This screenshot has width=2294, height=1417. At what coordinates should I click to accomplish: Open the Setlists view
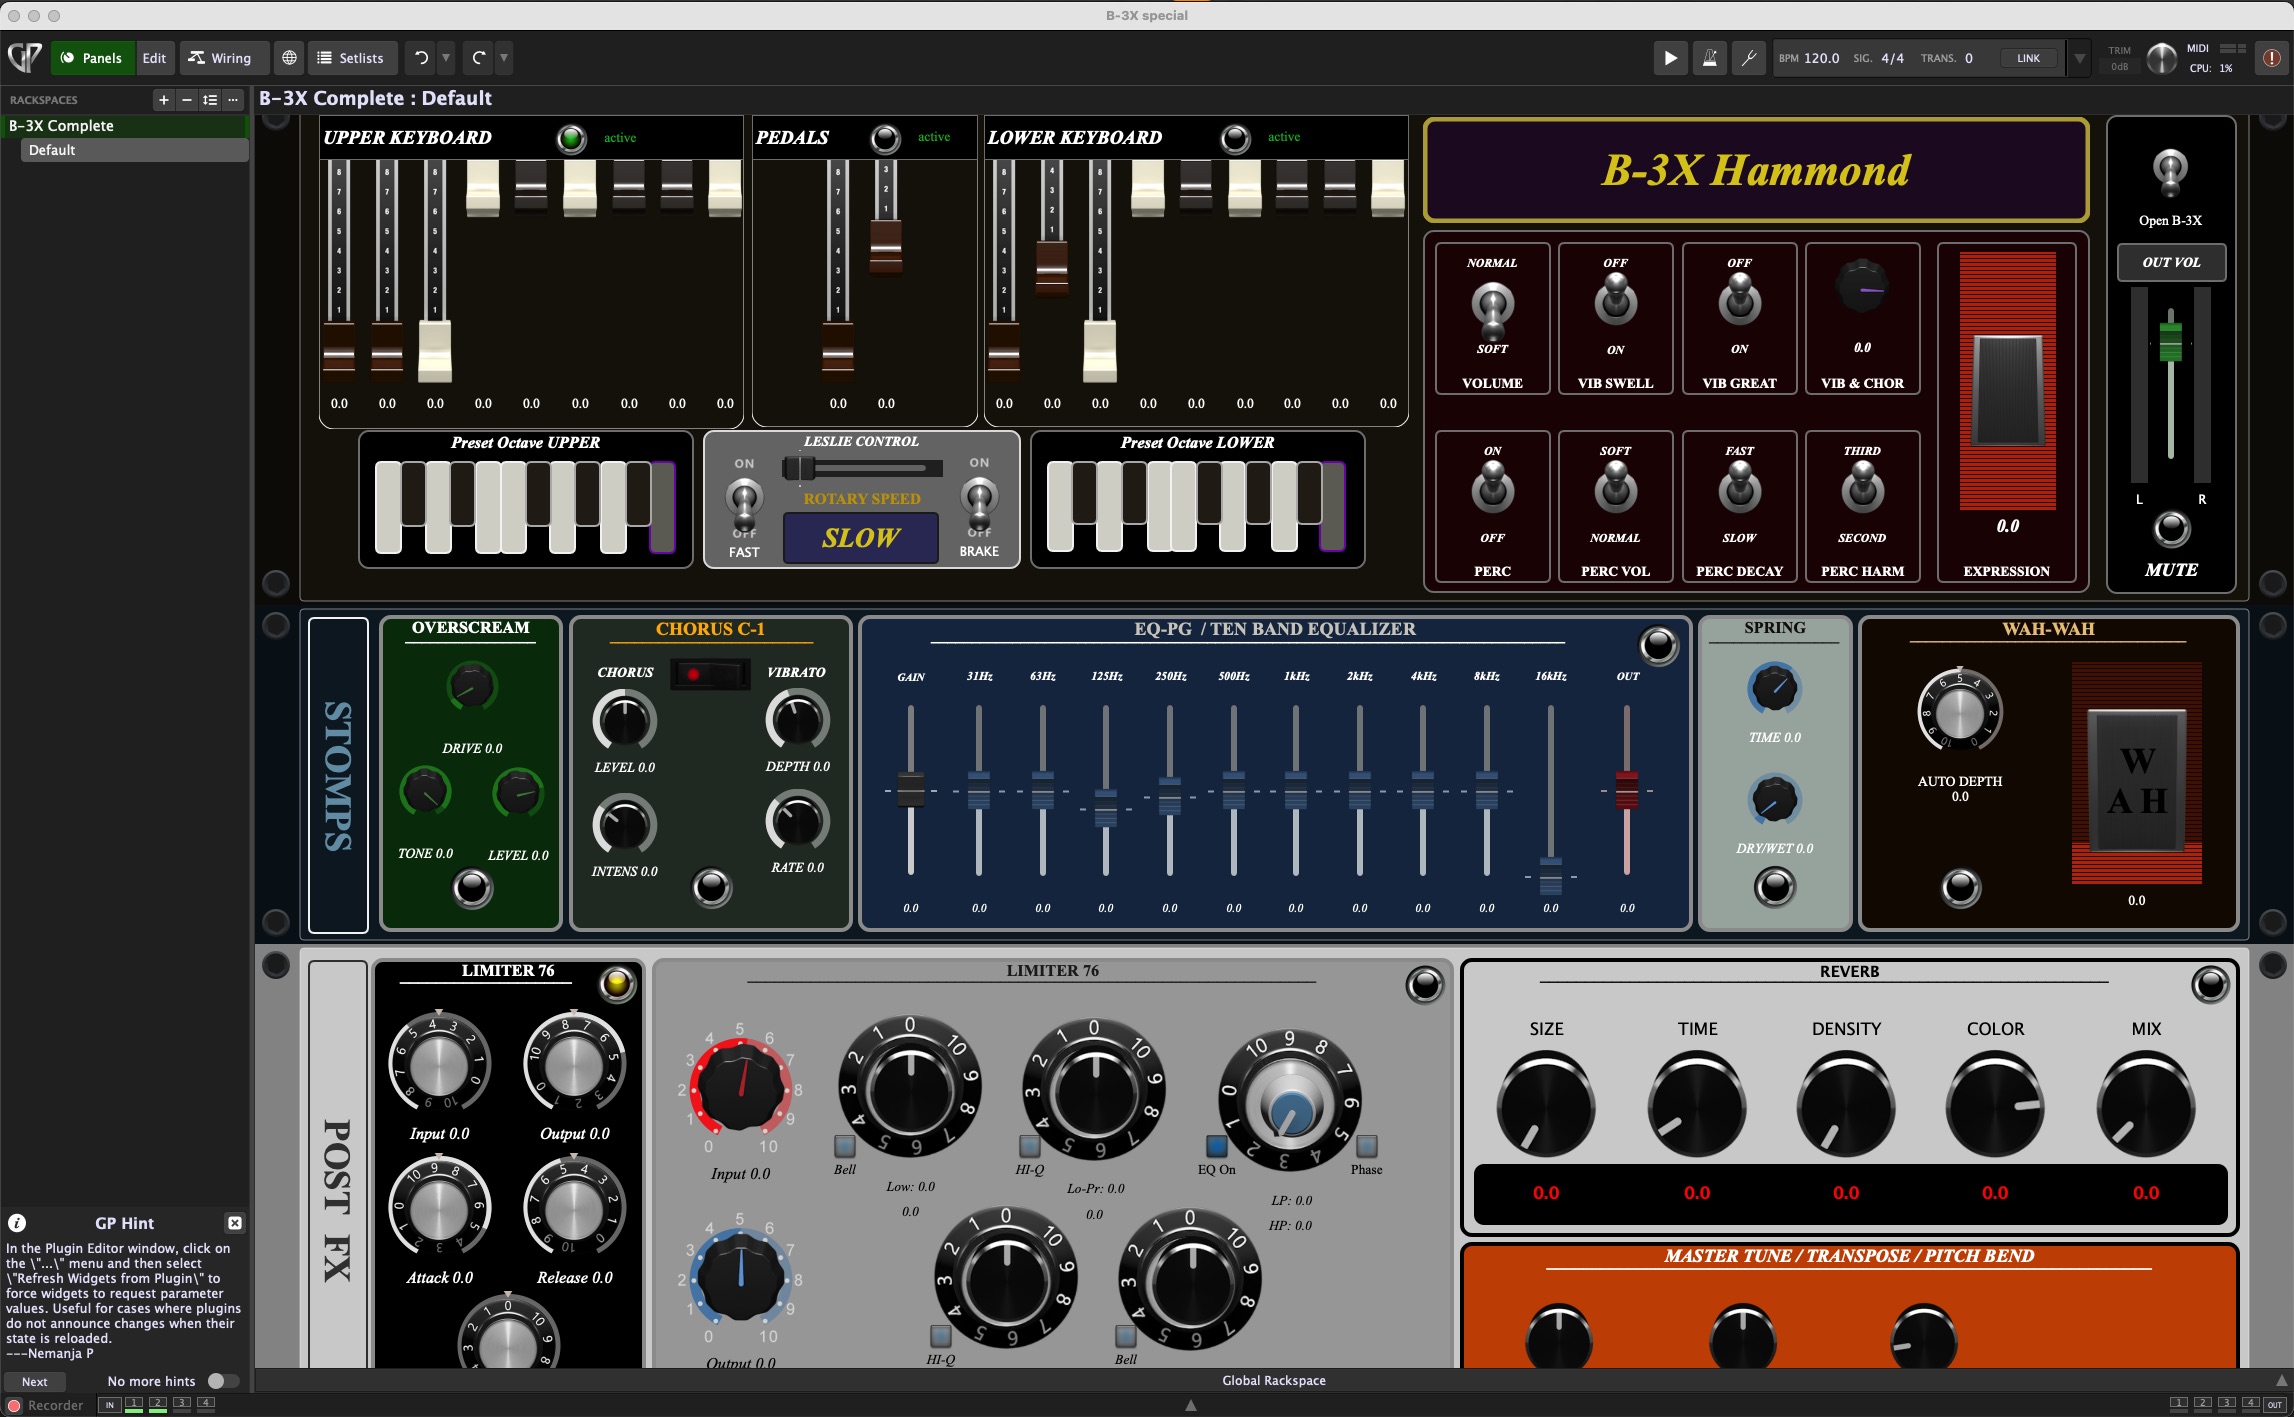[351, 58]
